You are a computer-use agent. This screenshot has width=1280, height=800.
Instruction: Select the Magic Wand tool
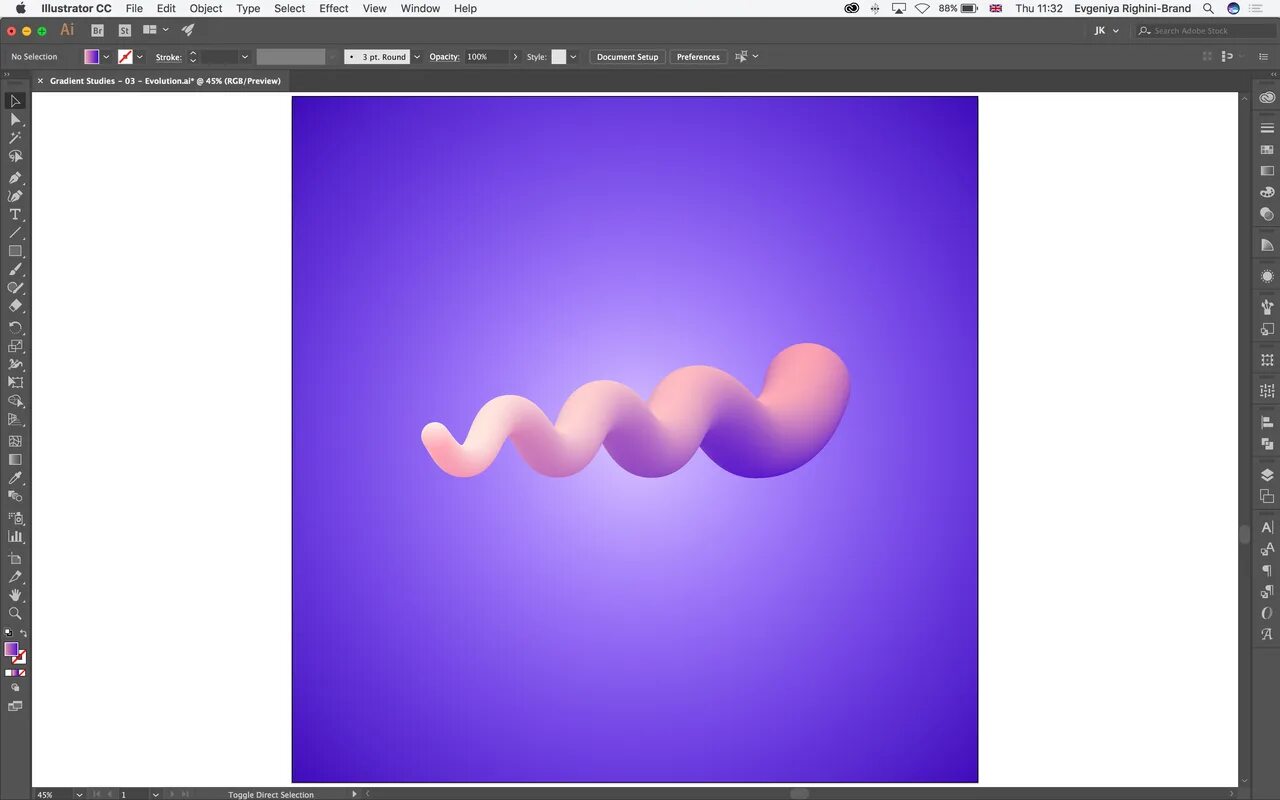pos(15,138)
